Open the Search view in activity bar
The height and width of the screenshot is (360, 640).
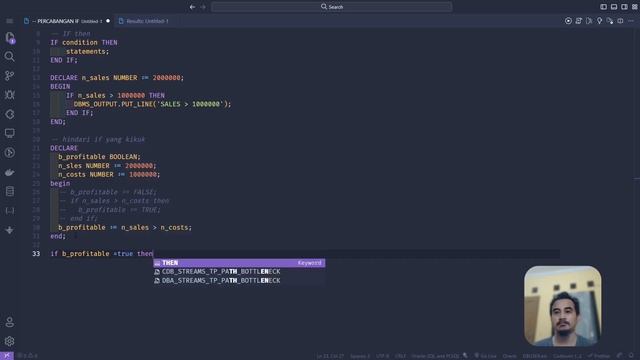(10, 56)
